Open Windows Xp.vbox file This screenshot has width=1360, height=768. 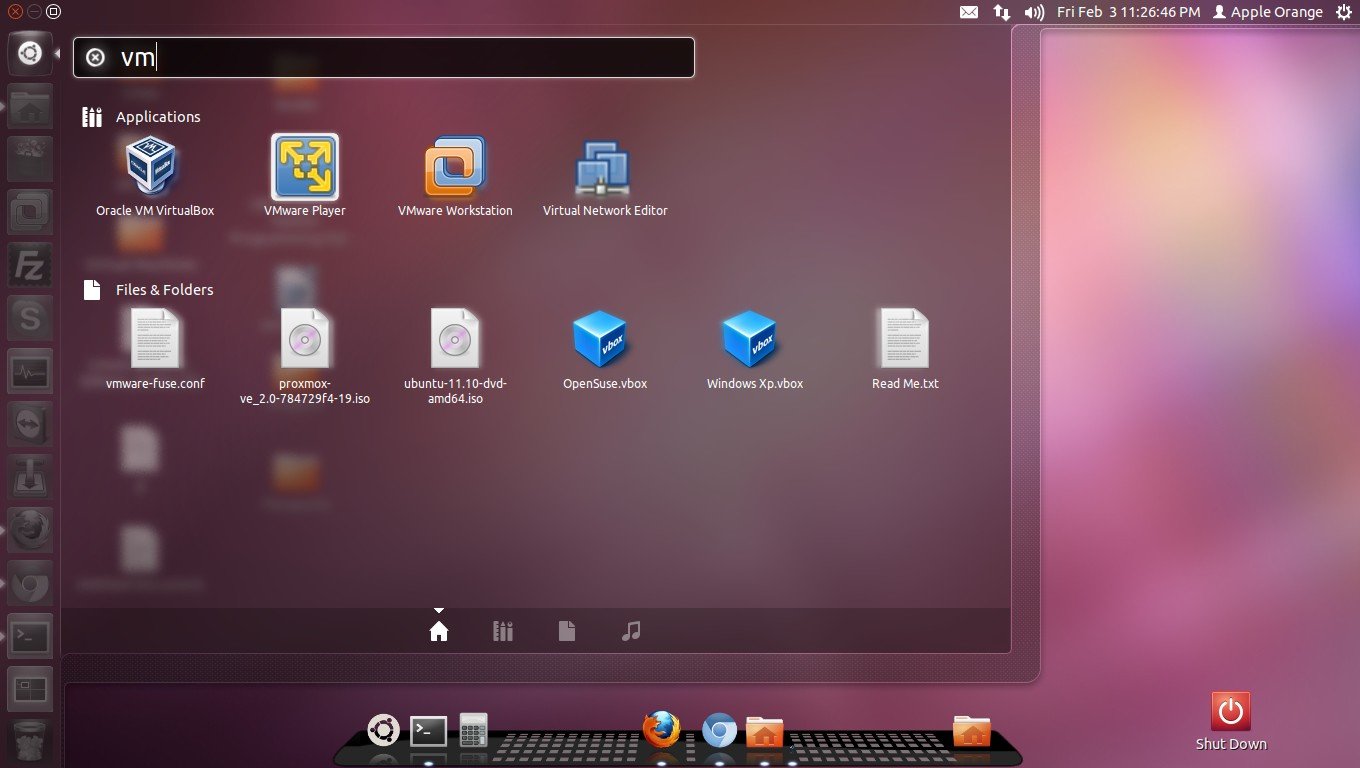(755, 349)
